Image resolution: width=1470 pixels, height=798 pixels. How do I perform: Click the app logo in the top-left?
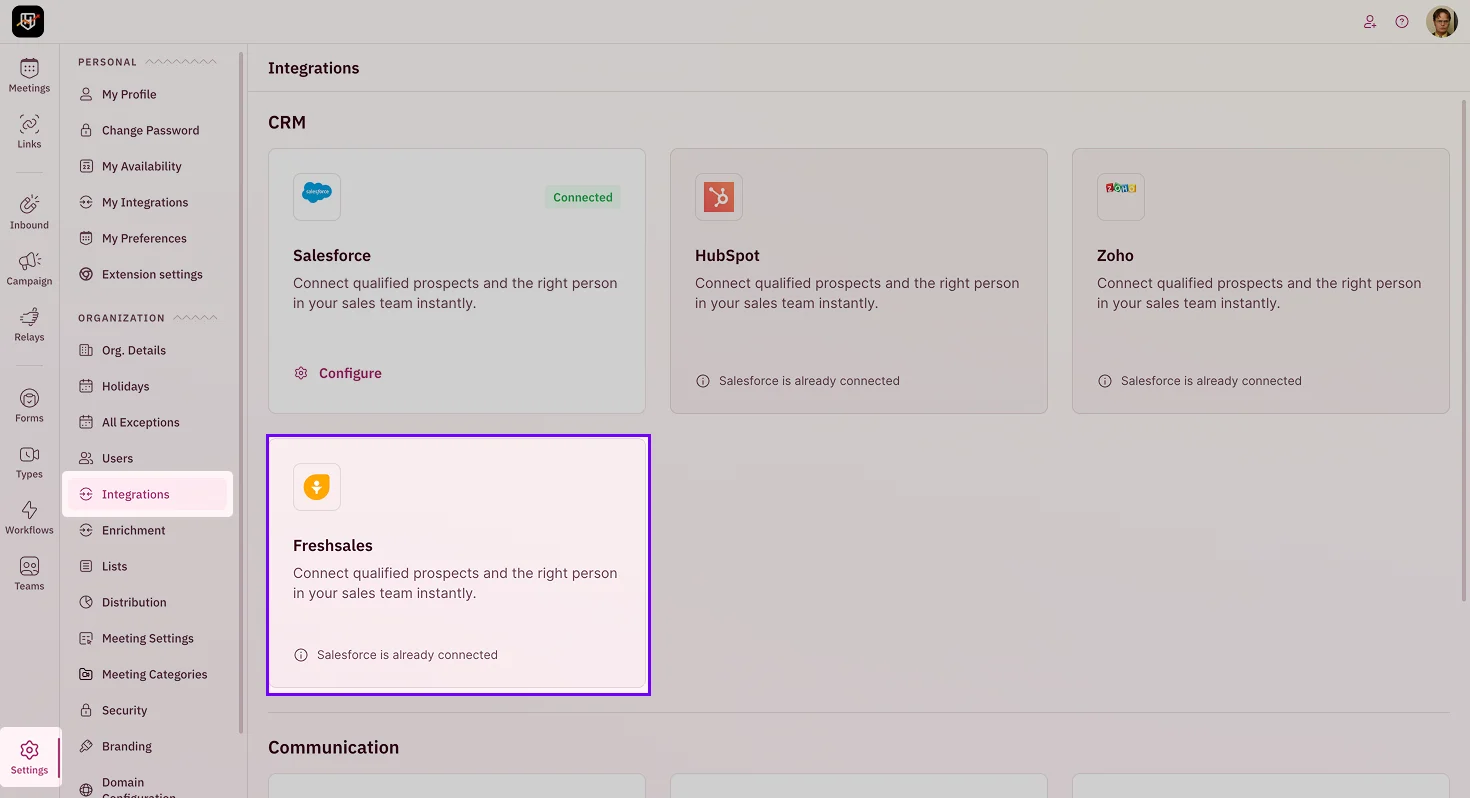(28, 21)
